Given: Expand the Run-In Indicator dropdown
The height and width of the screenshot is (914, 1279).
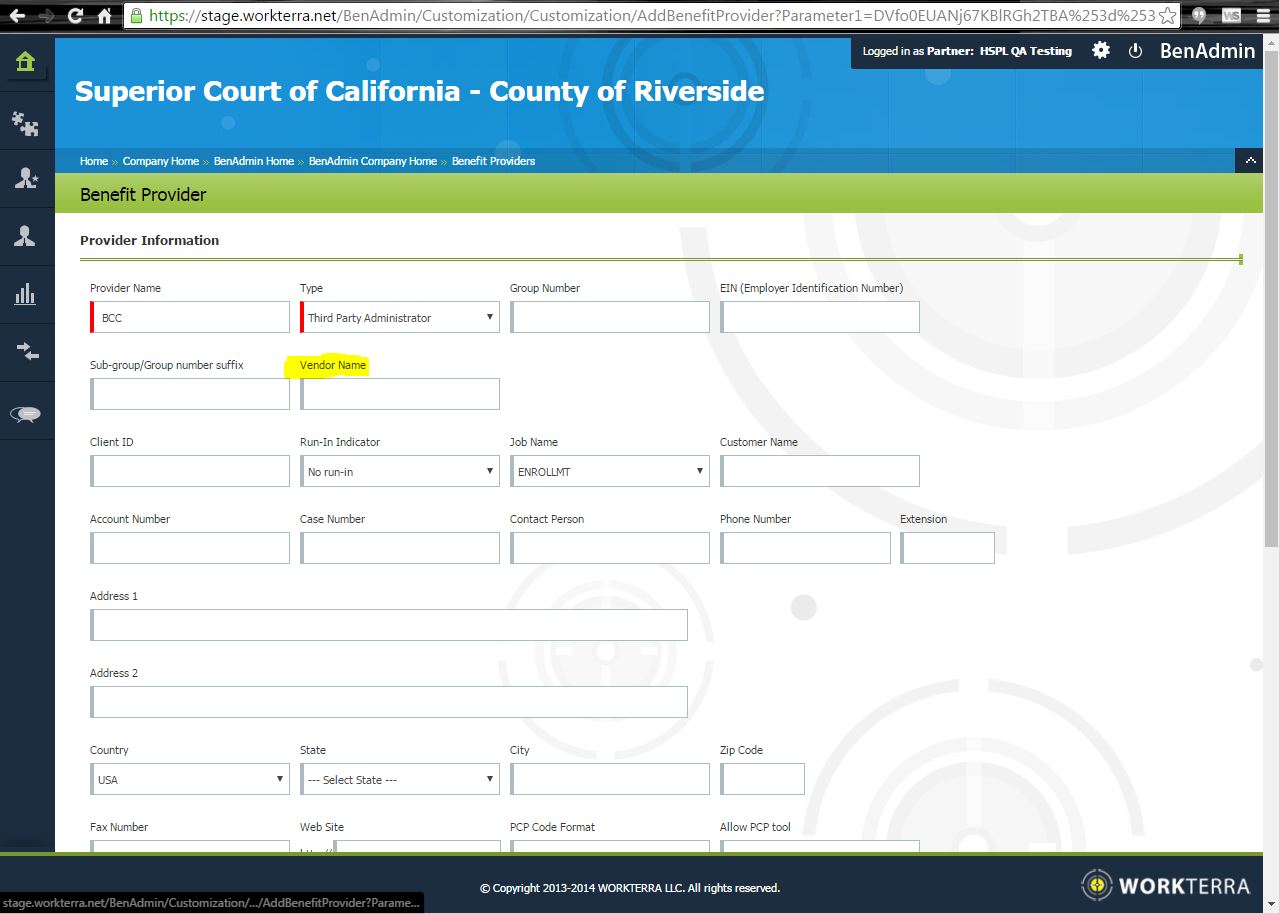Looking at the screenshot, I should tap(400, 472).
